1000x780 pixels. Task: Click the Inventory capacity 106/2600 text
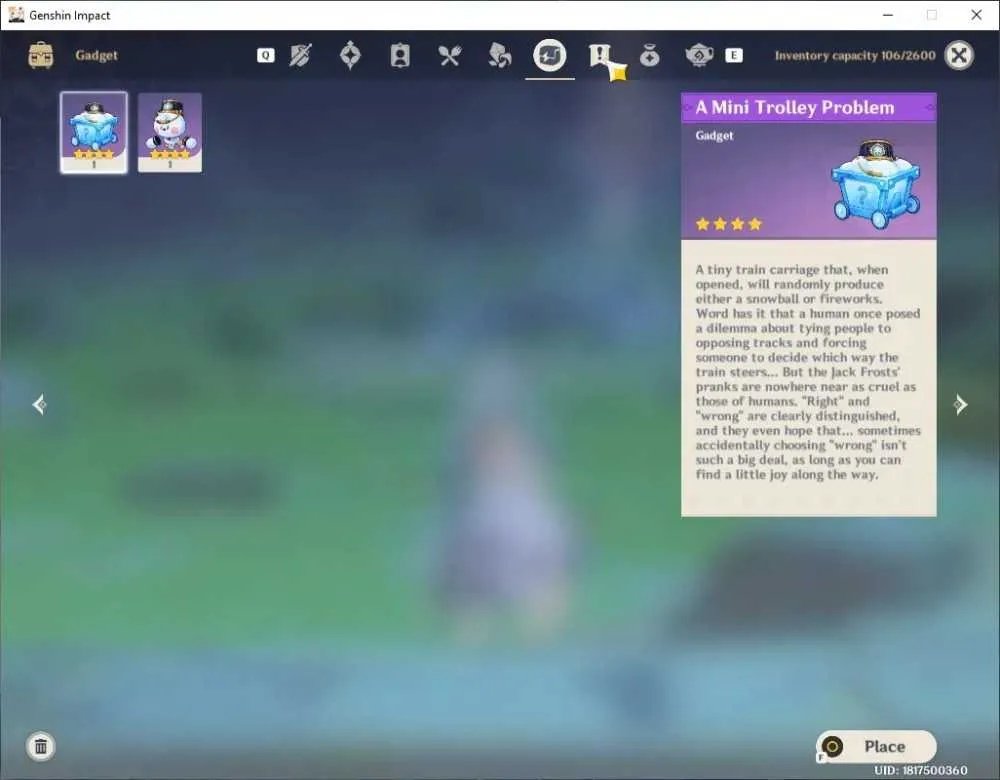(855, 55)
